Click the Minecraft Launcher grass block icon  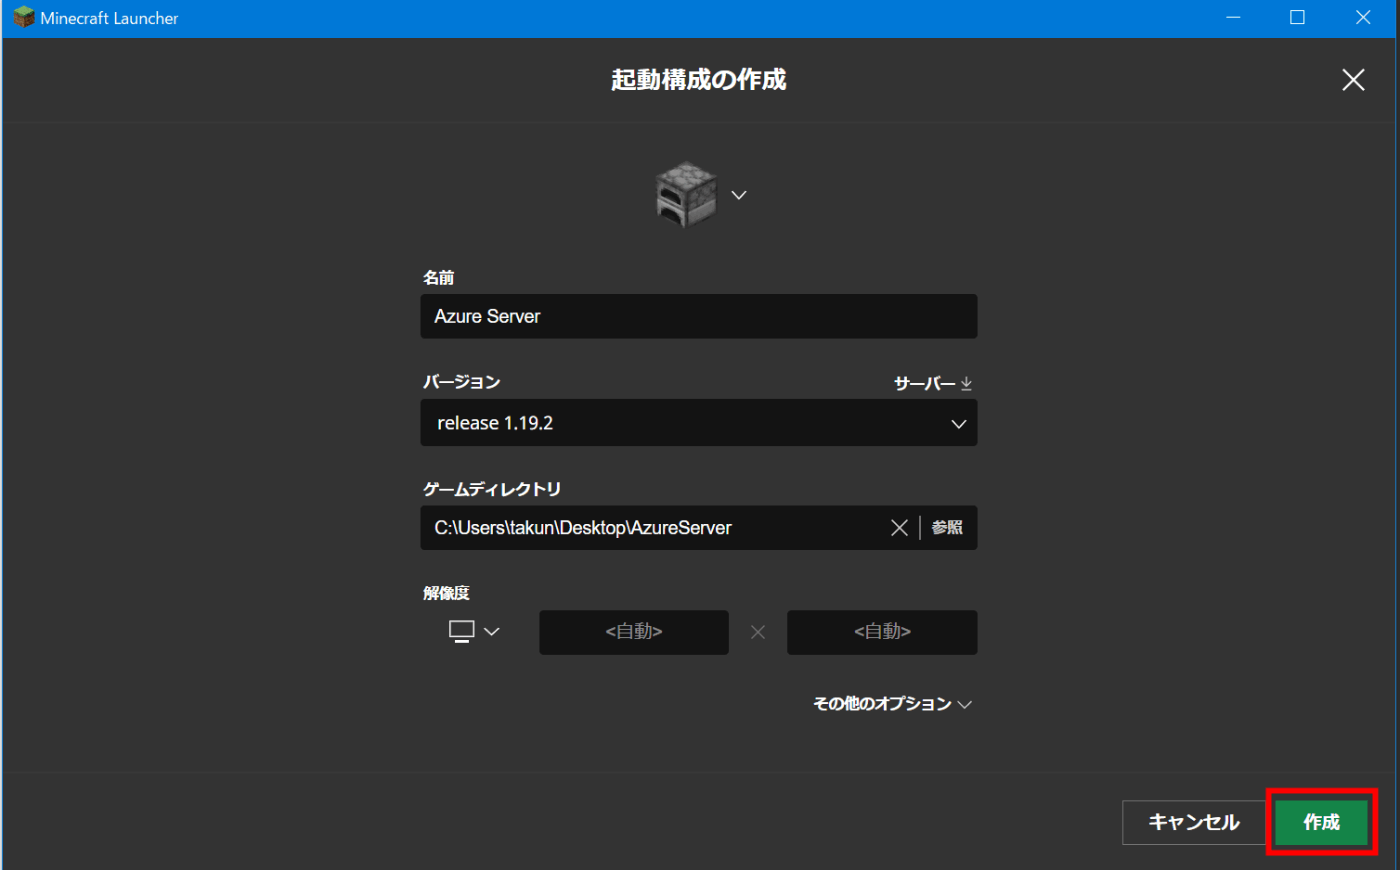coord(23,17)
